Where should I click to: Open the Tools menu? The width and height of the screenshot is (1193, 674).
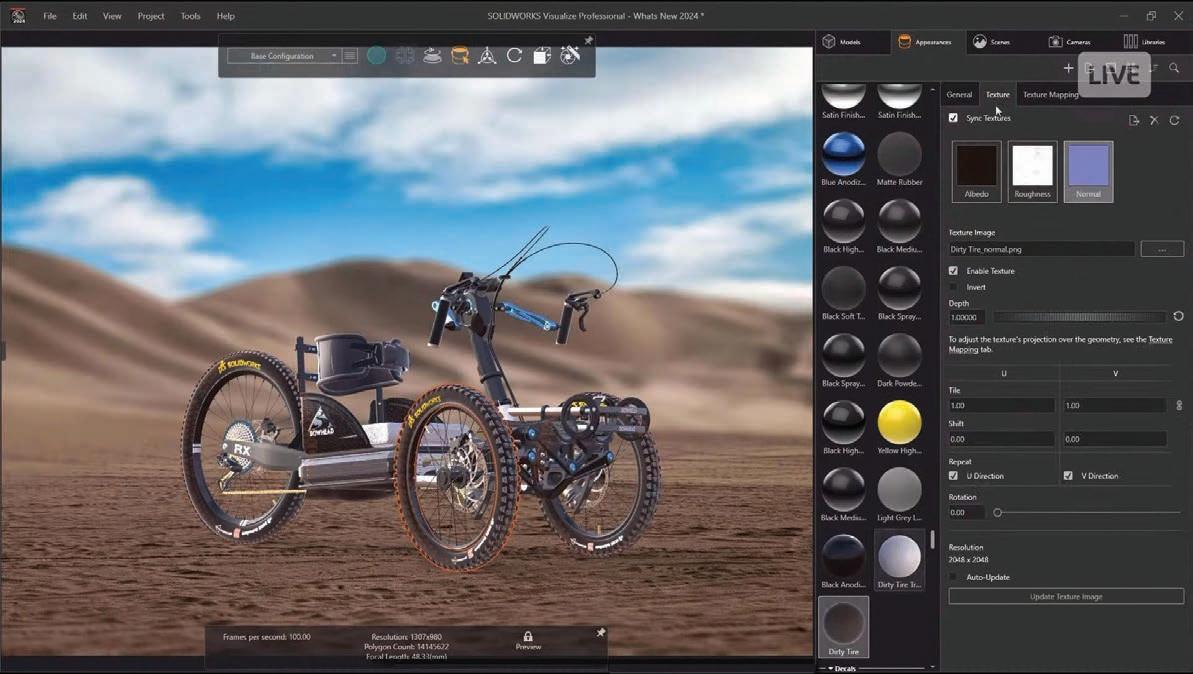(x=190, y=16)
